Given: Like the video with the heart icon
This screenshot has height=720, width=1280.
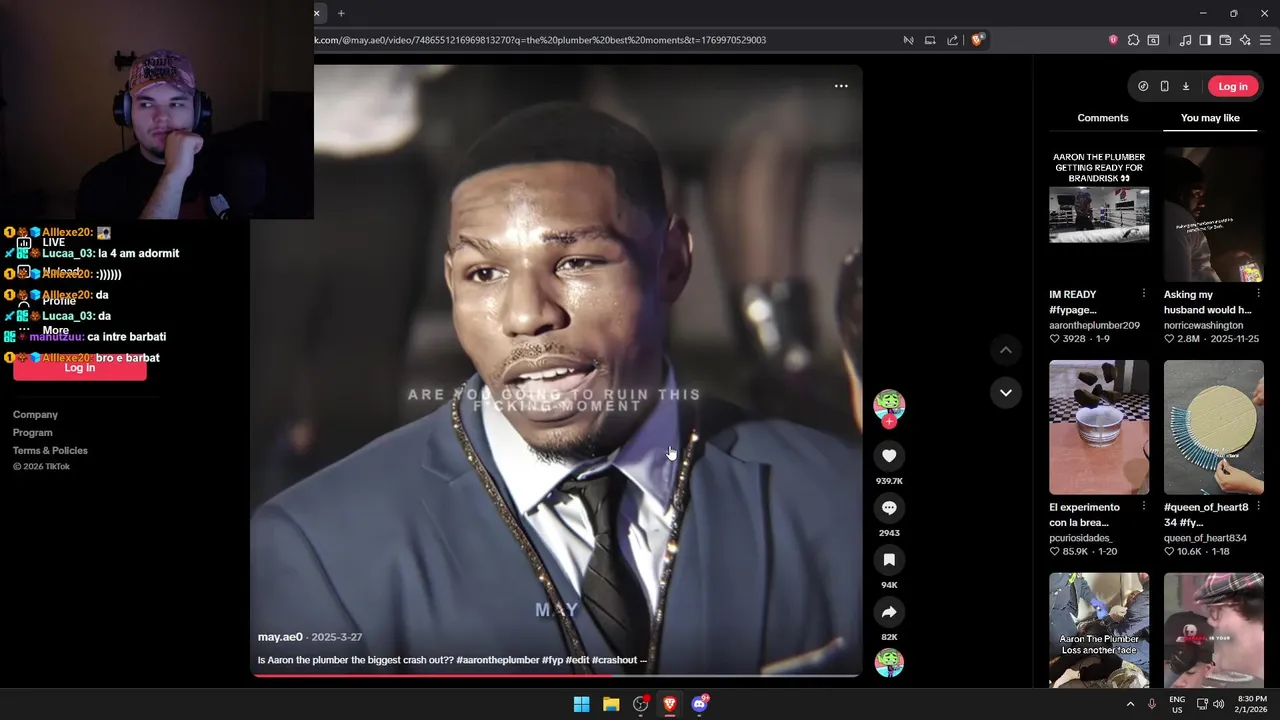Looking at the screenshot, I should (889, 456).
